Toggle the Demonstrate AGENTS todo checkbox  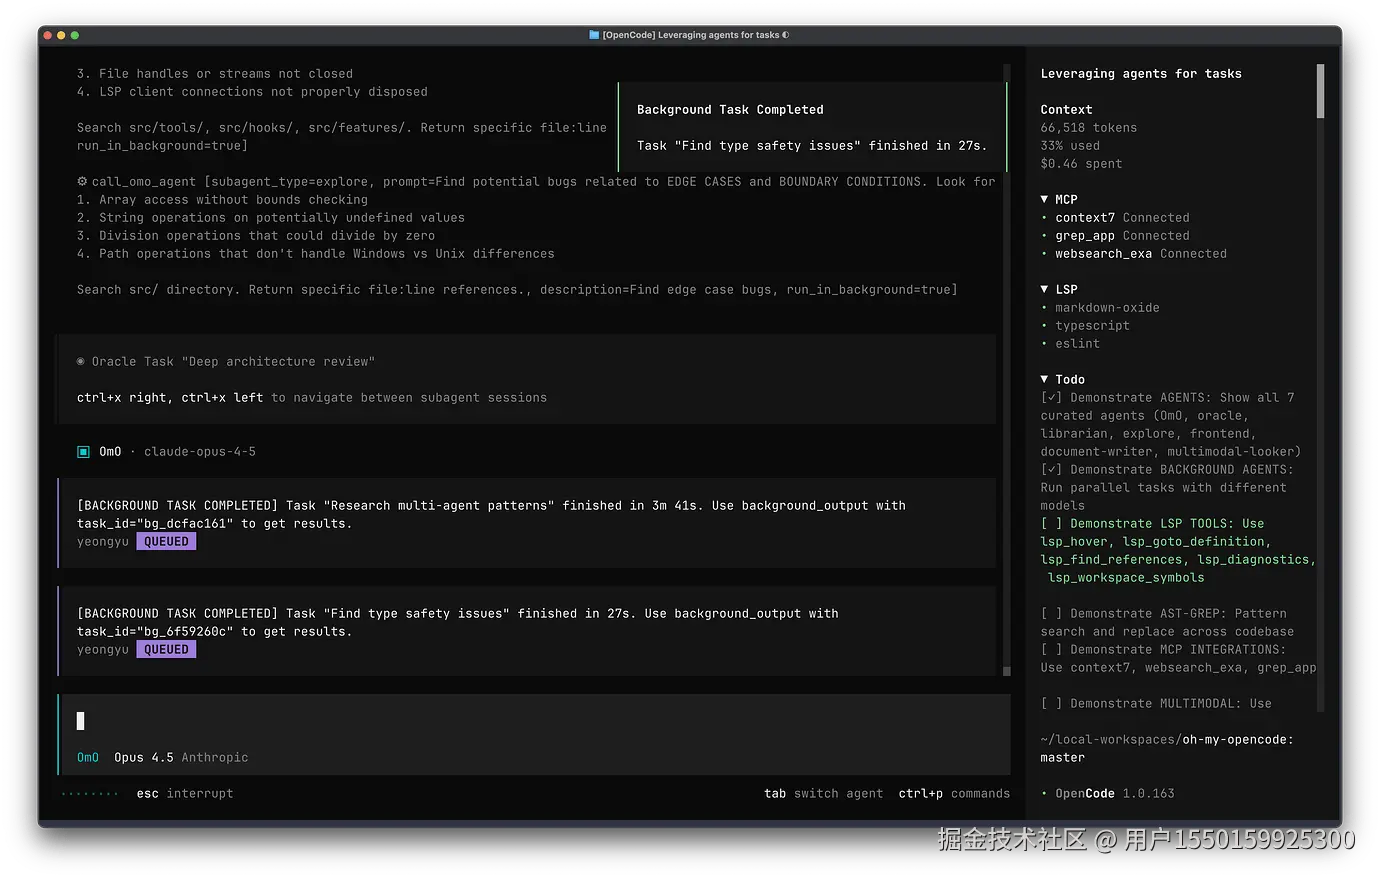[1051, 398]
